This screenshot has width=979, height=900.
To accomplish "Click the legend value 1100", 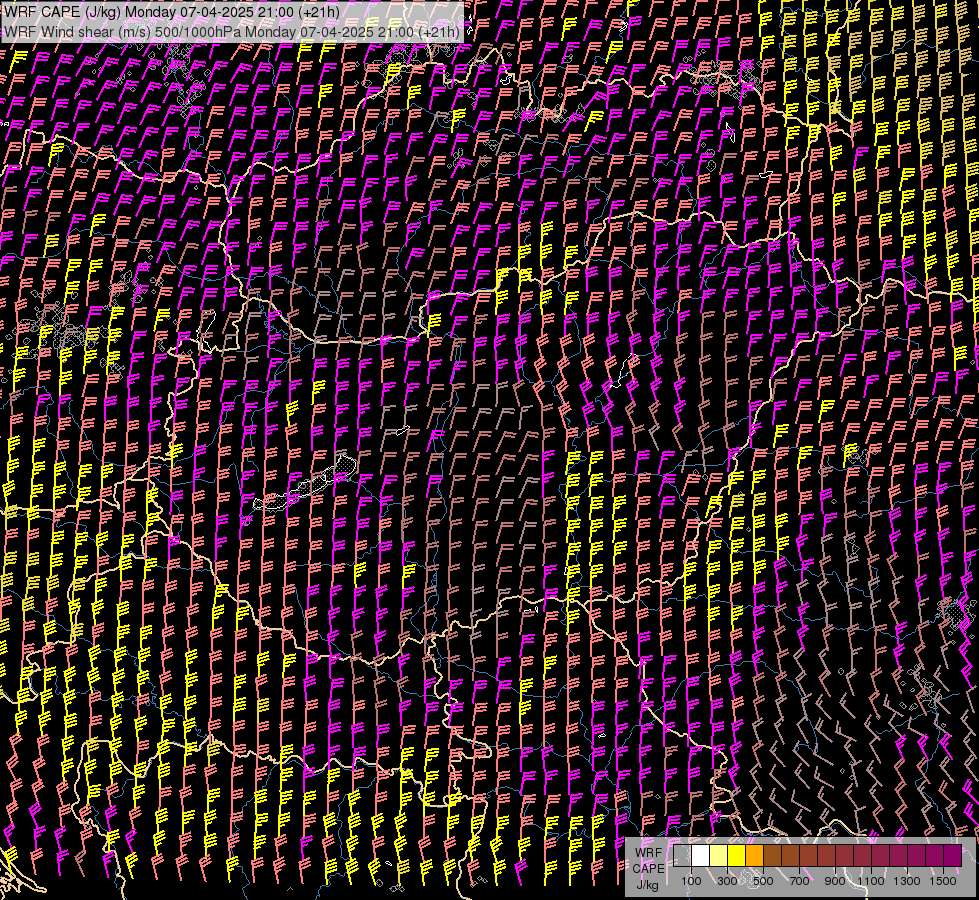I will 870,881.
